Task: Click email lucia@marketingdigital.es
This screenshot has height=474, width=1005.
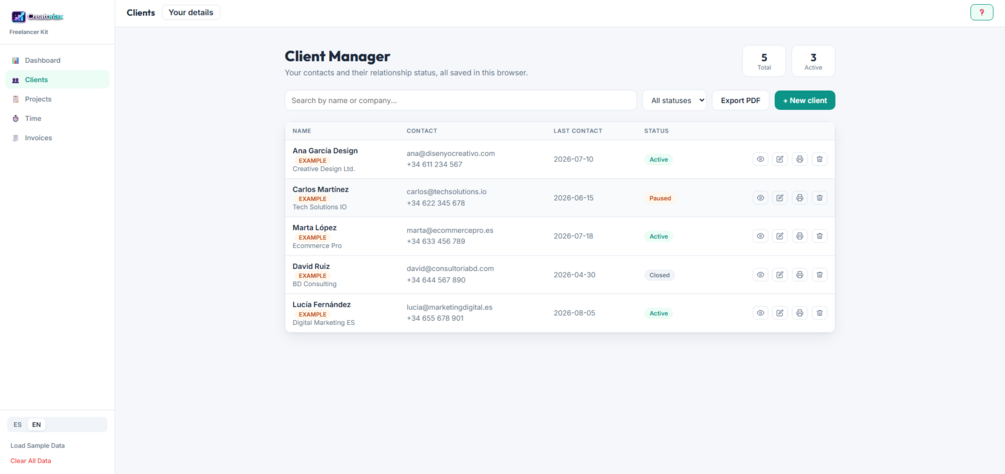Action: (449, 307)
